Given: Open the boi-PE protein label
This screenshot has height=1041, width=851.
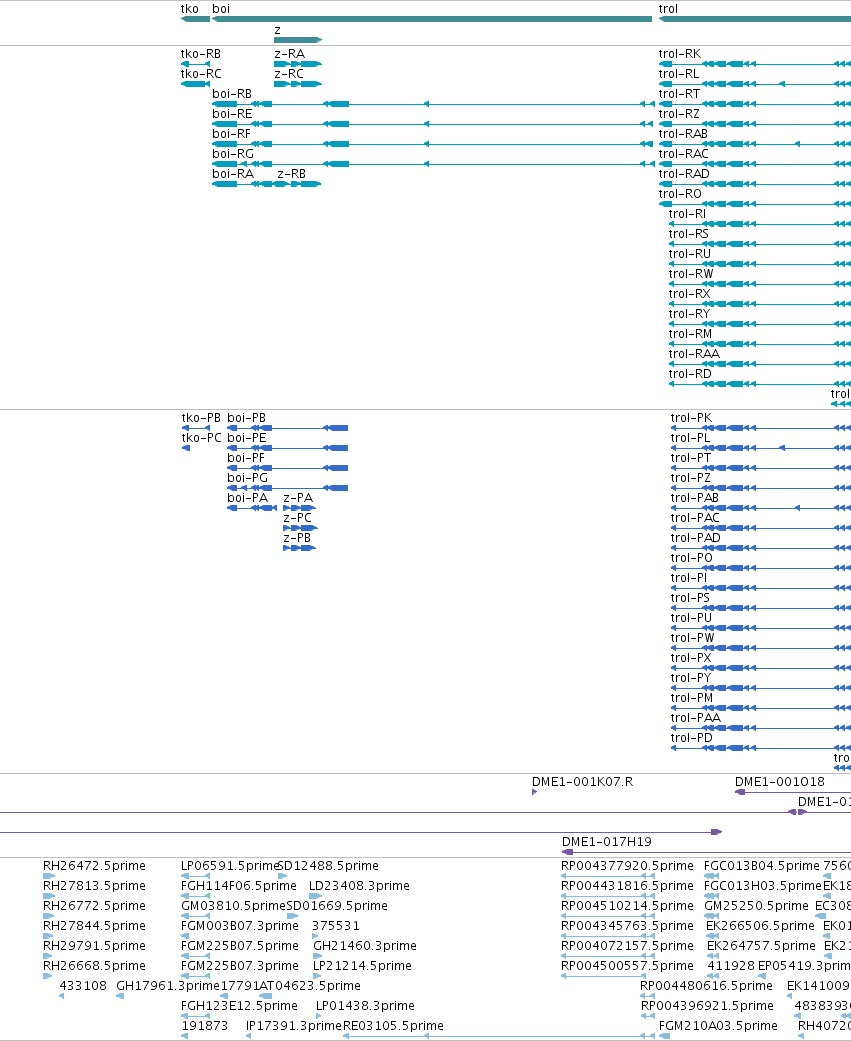Looking at the screenshot, I should click(x=246, y=438).
